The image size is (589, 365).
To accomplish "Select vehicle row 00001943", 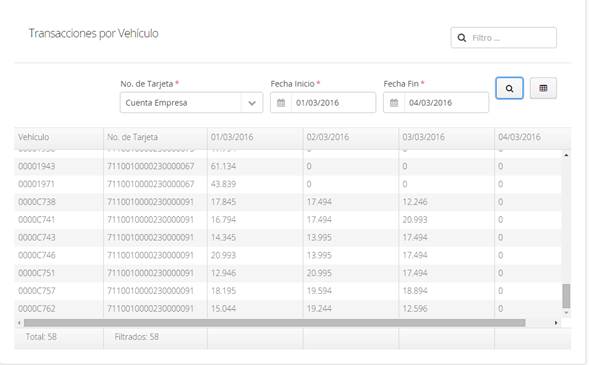I will coord(288,166).
